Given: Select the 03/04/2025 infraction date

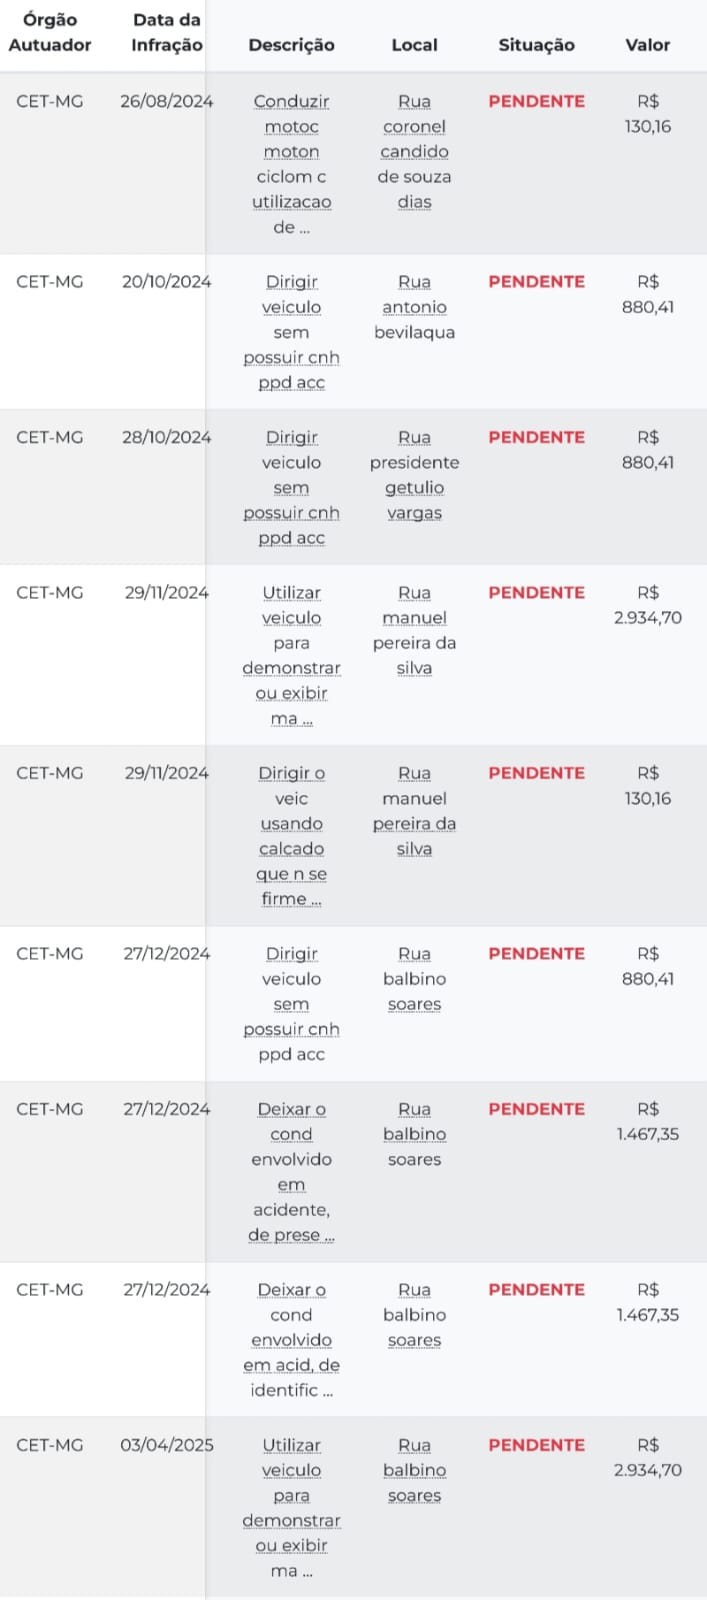Looking at the screenshot, I should point(167,1445).
